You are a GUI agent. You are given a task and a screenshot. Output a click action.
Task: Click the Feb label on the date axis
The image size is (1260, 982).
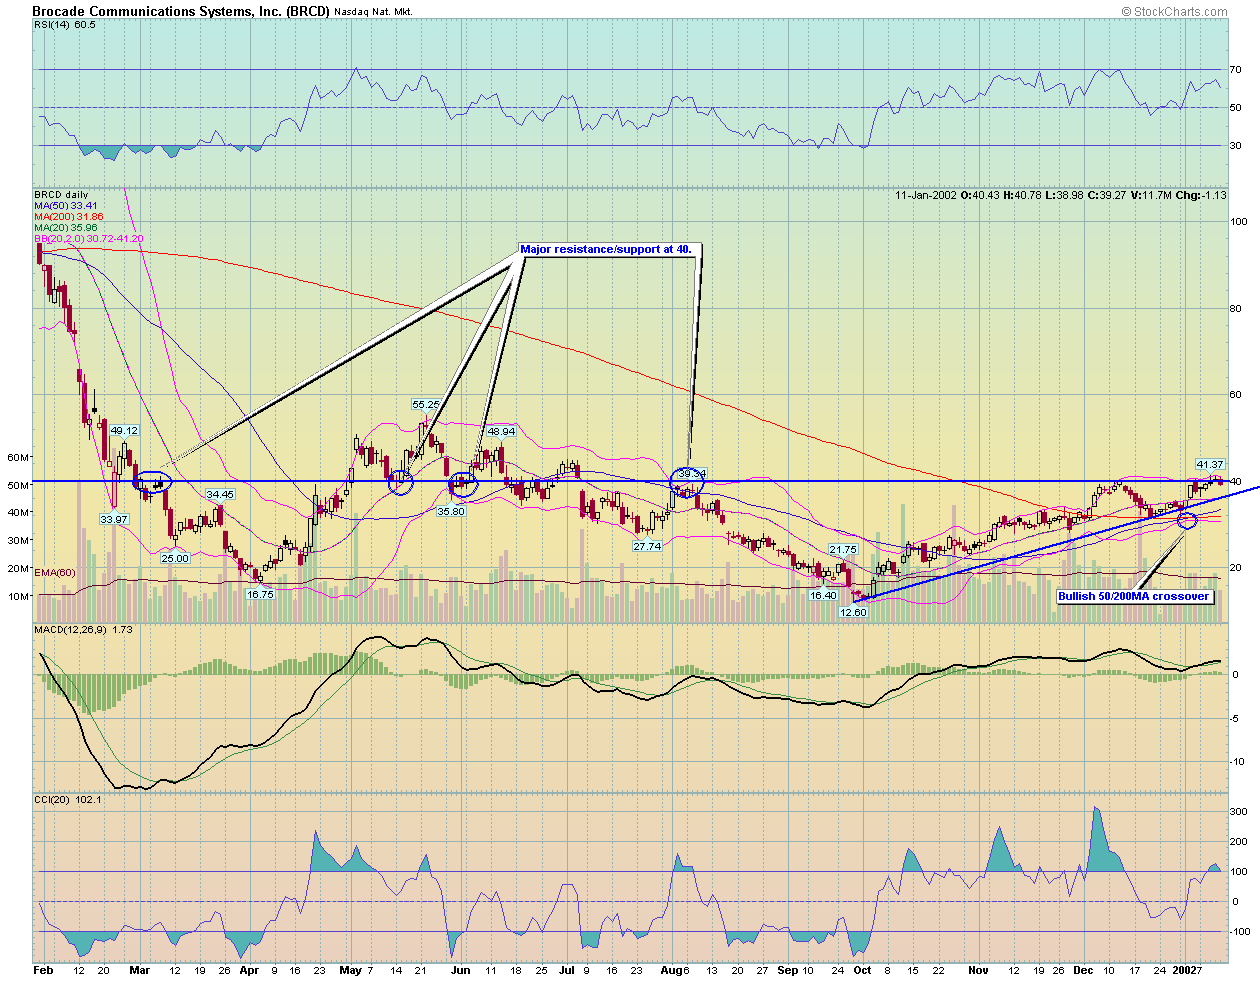click(x=43, y=970)
